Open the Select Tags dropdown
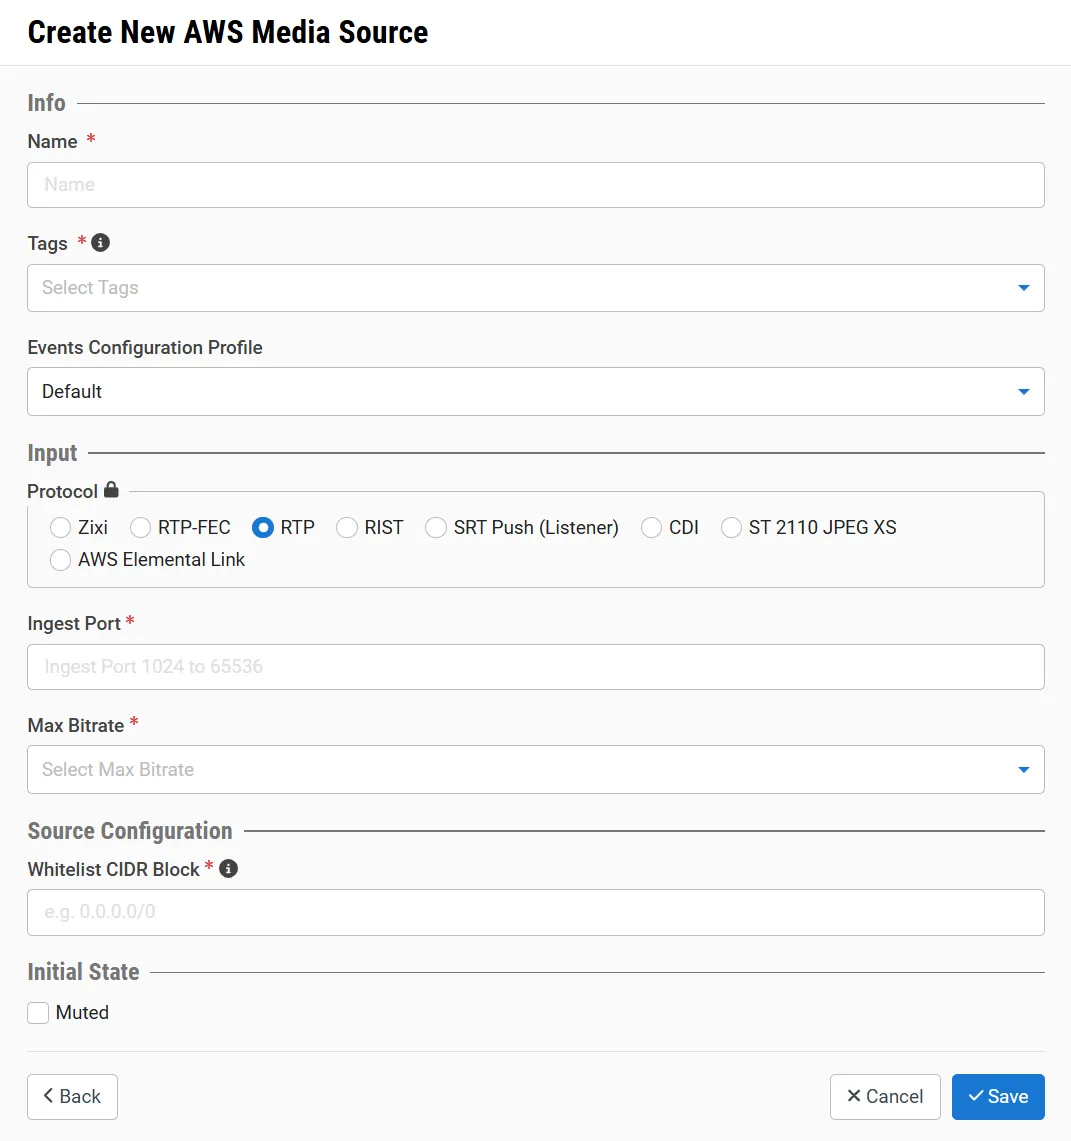1071x1141 pixels. [536, 288]
